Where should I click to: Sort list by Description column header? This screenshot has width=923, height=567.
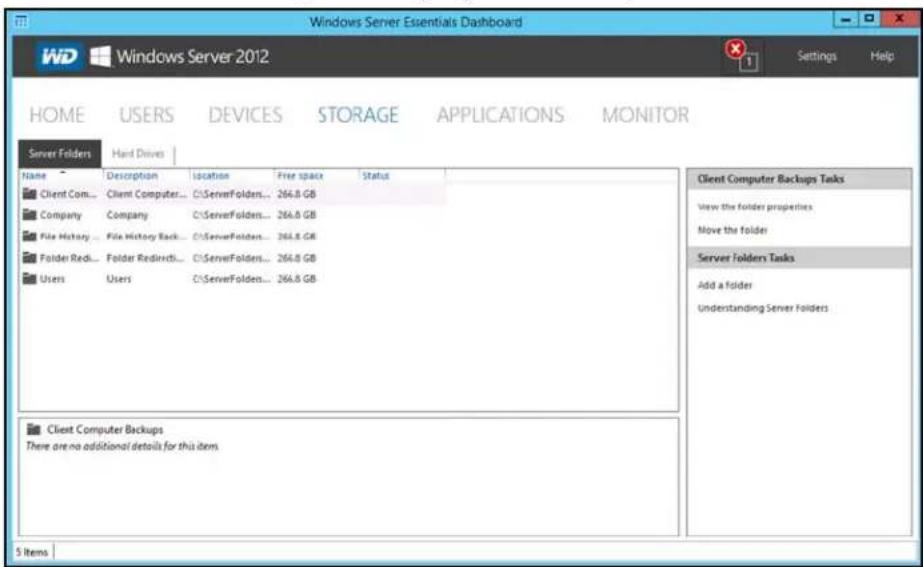pos(132,175)
